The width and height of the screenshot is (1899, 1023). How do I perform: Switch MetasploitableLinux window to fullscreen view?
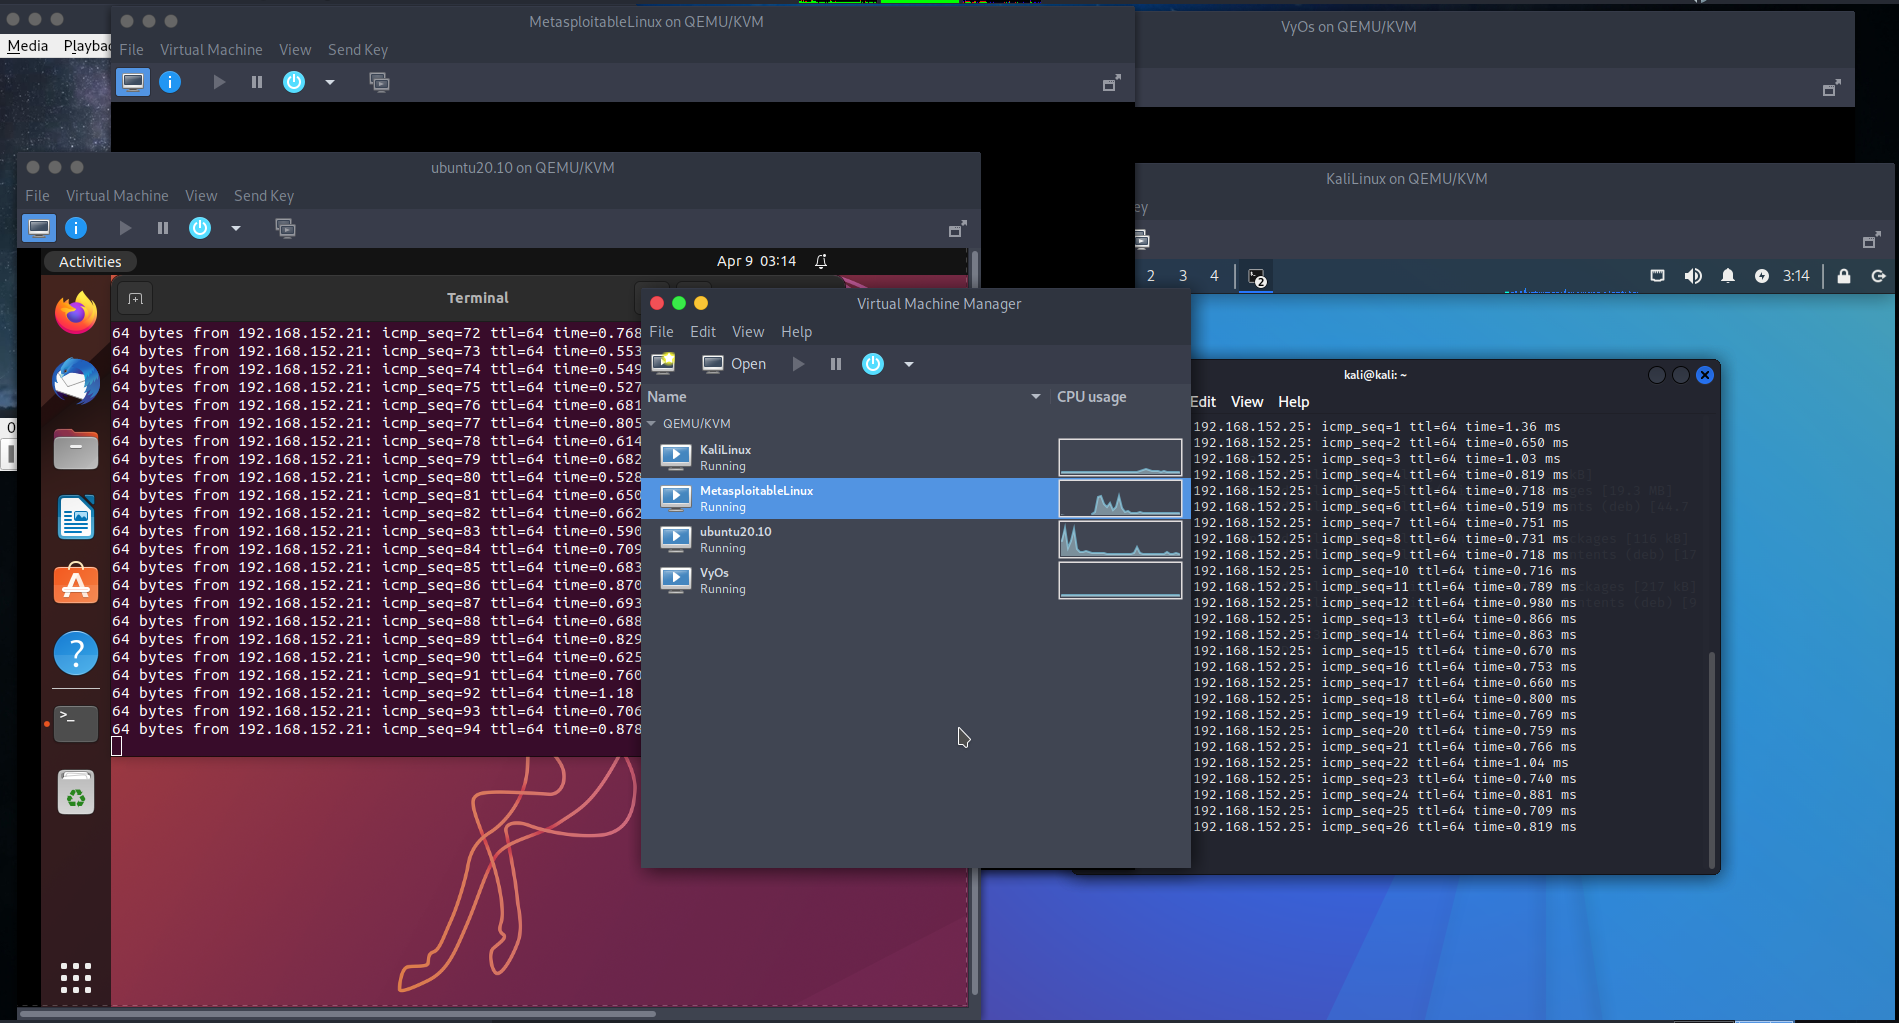(1111, 83)
